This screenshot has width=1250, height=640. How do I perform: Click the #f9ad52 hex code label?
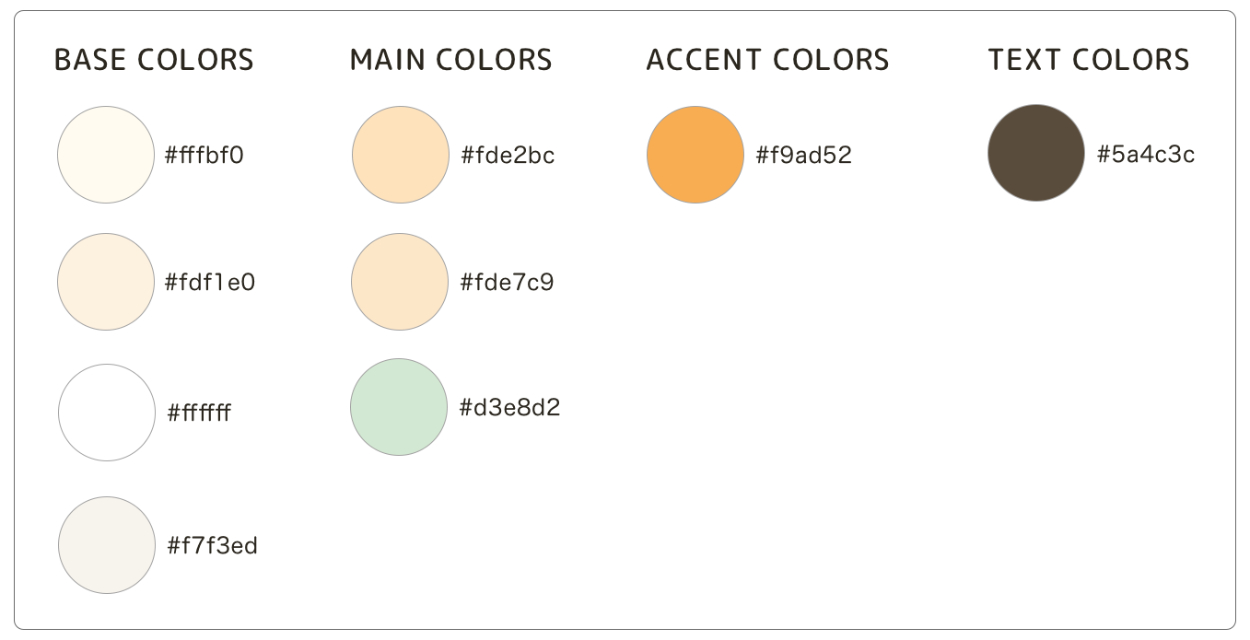[x=804, y=156]
